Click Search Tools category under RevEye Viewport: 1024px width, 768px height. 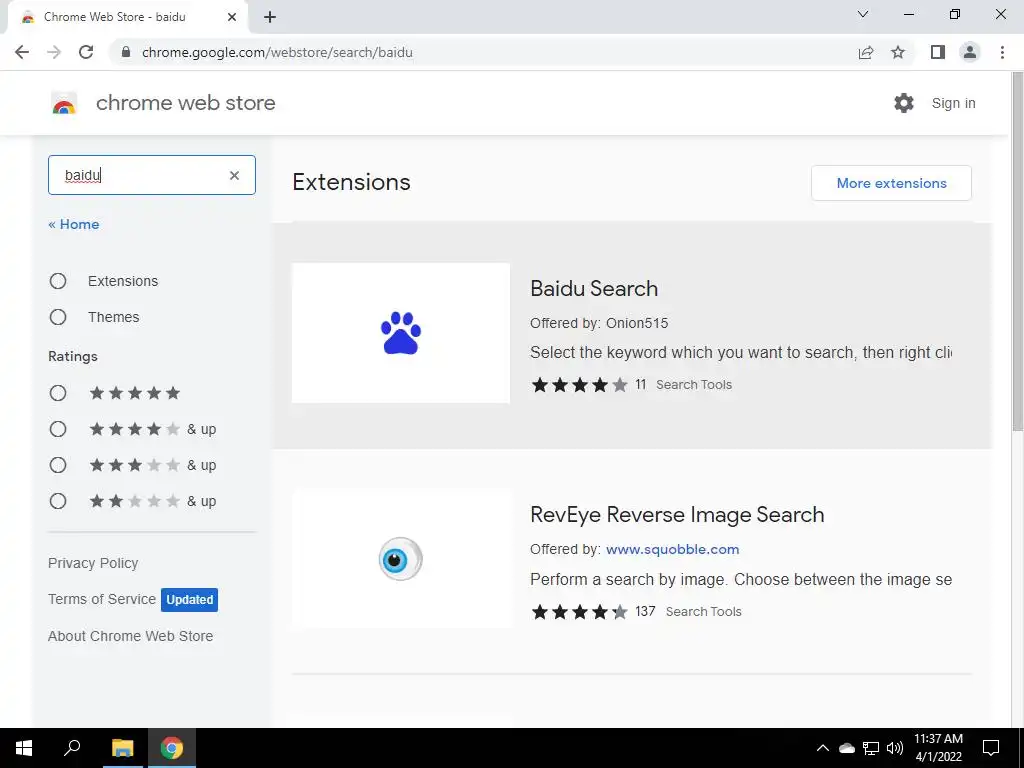703,611
